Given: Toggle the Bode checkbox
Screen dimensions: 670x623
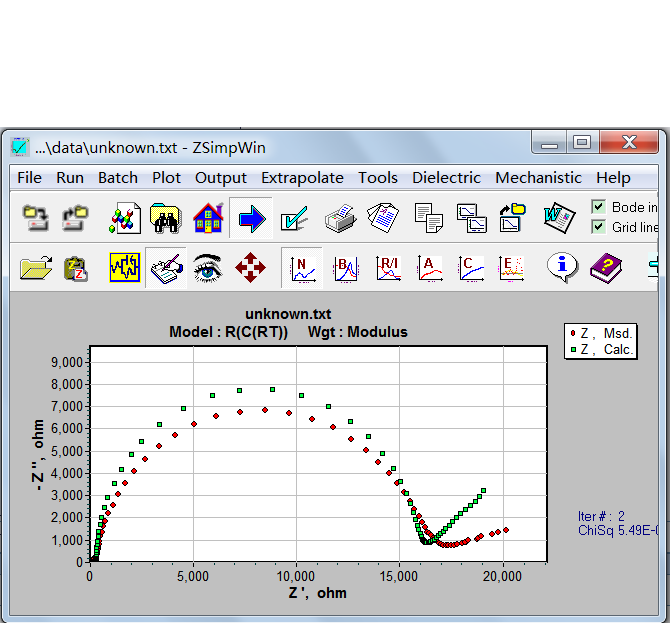Looking at the screenshot, I should 598,207.
